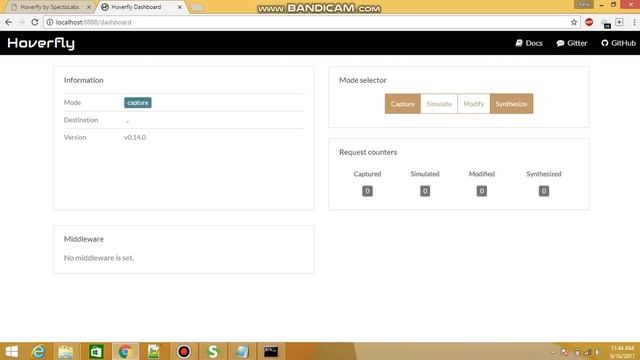Close the Hoverfly Dashboard tab
Image resolution: width=640 pixels, height=360 pixels.
180,7
